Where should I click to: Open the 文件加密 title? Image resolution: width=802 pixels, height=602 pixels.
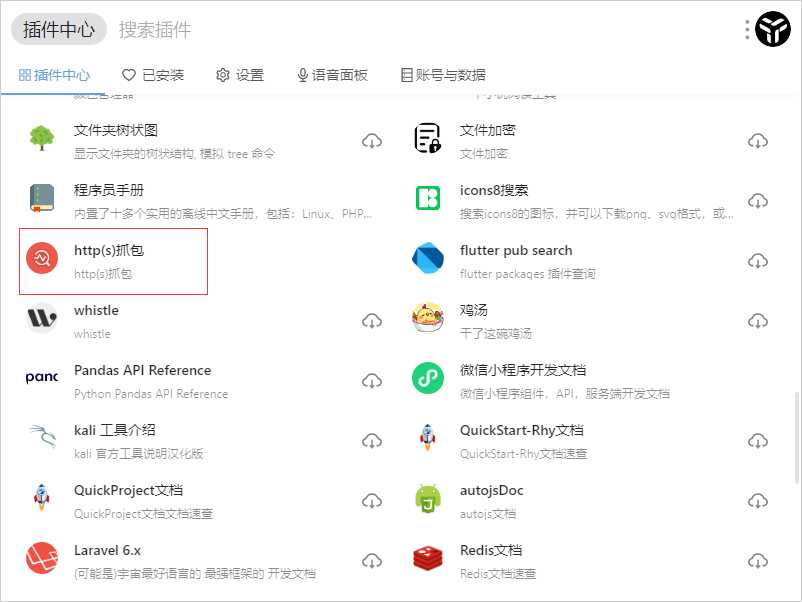(487, 130)
